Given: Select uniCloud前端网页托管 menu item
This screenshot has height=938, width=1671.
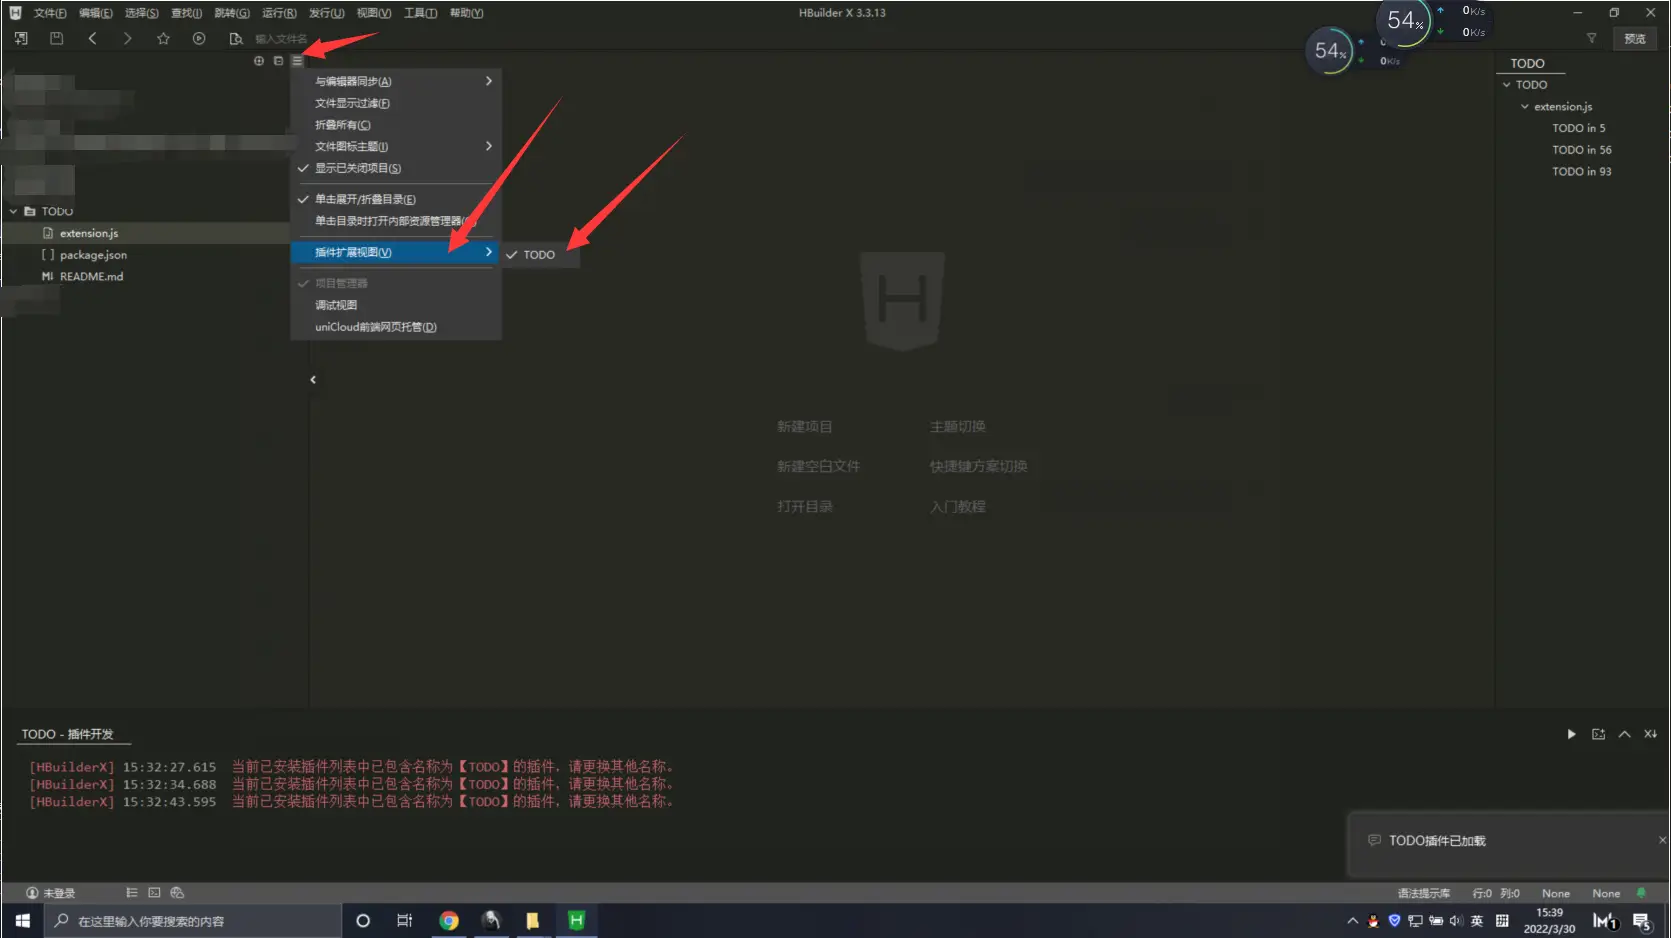Looking at the screenshot, I should (396, 327).
